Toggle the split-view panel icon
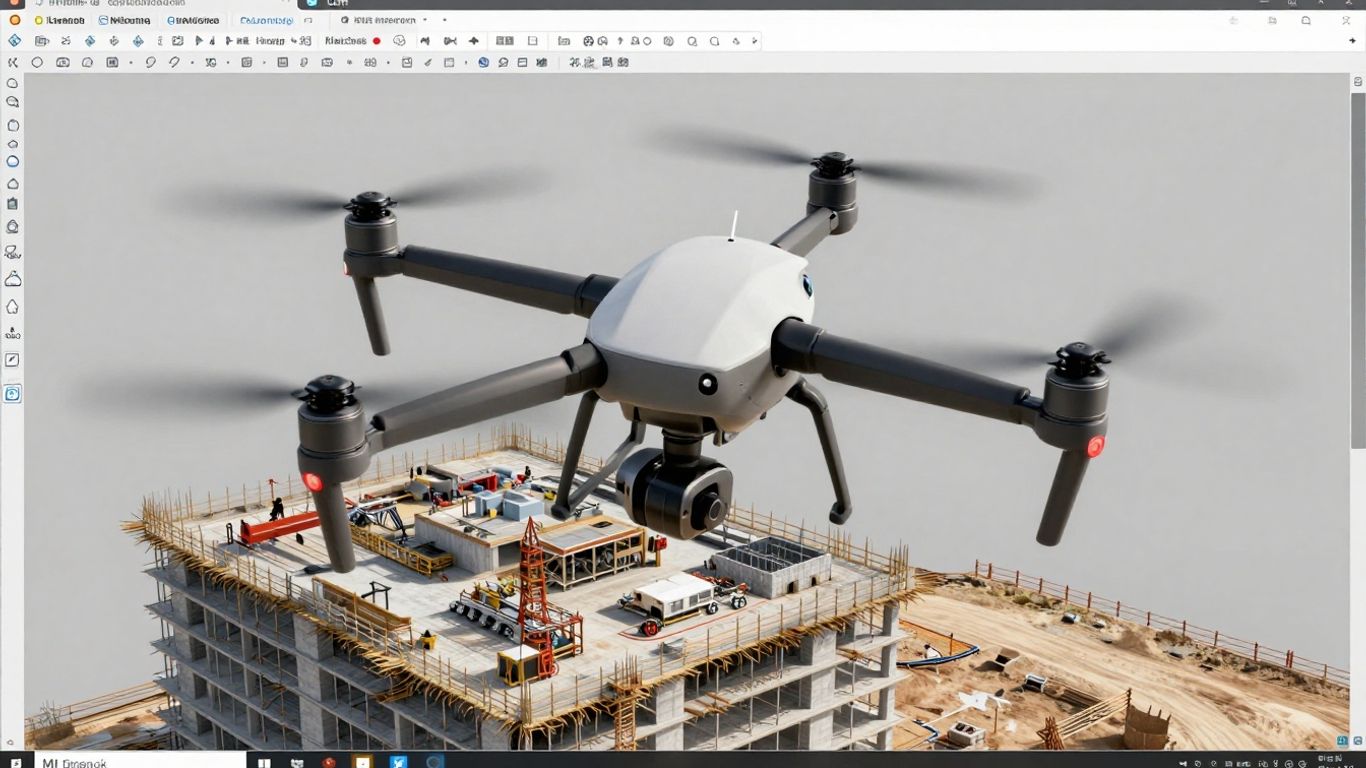 532,41
